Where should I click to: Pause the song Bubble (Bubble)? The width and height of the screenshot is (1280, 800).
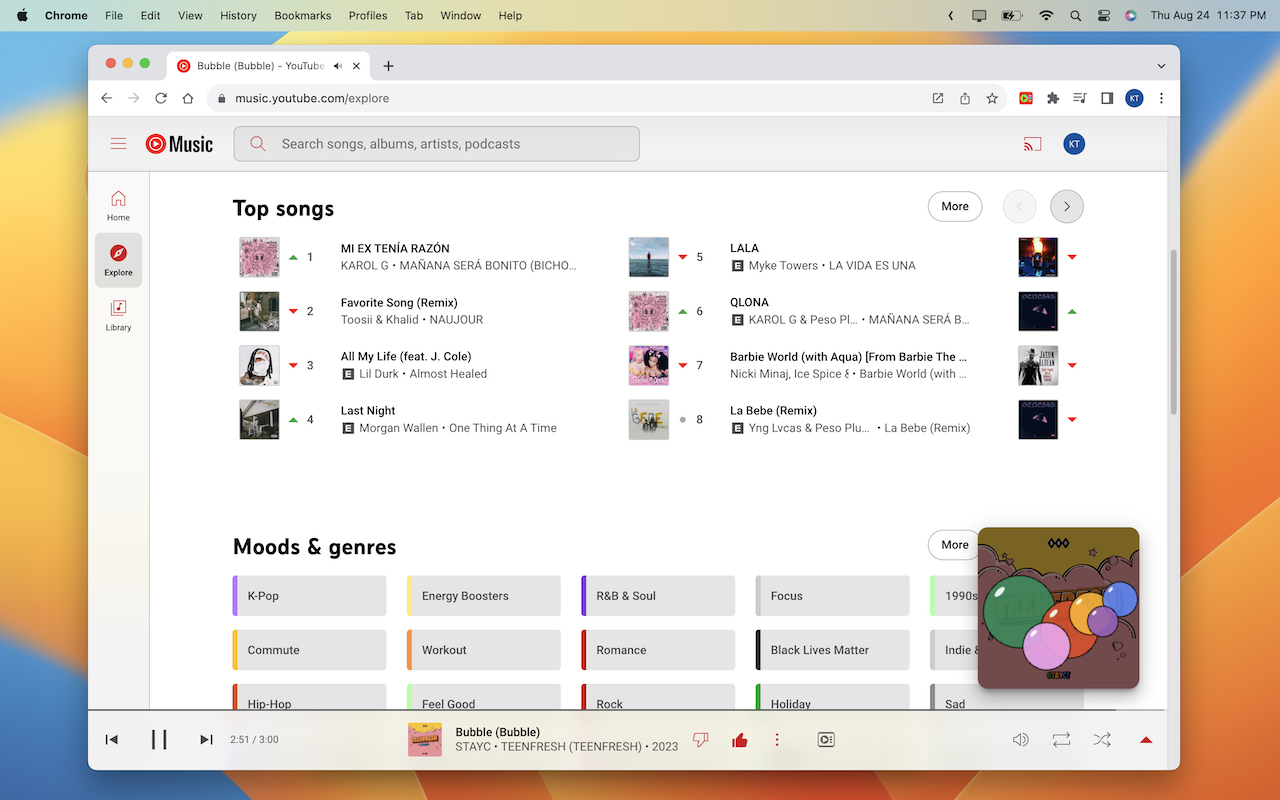coord(159,739)
